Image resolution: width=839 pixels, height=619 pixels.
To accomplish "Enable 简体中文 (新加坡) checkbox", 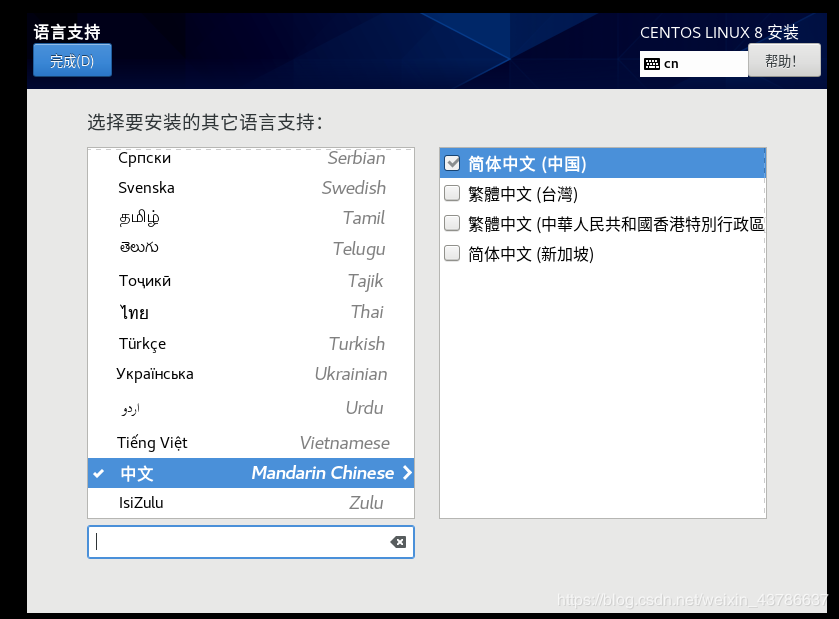I will pos(452,253).
